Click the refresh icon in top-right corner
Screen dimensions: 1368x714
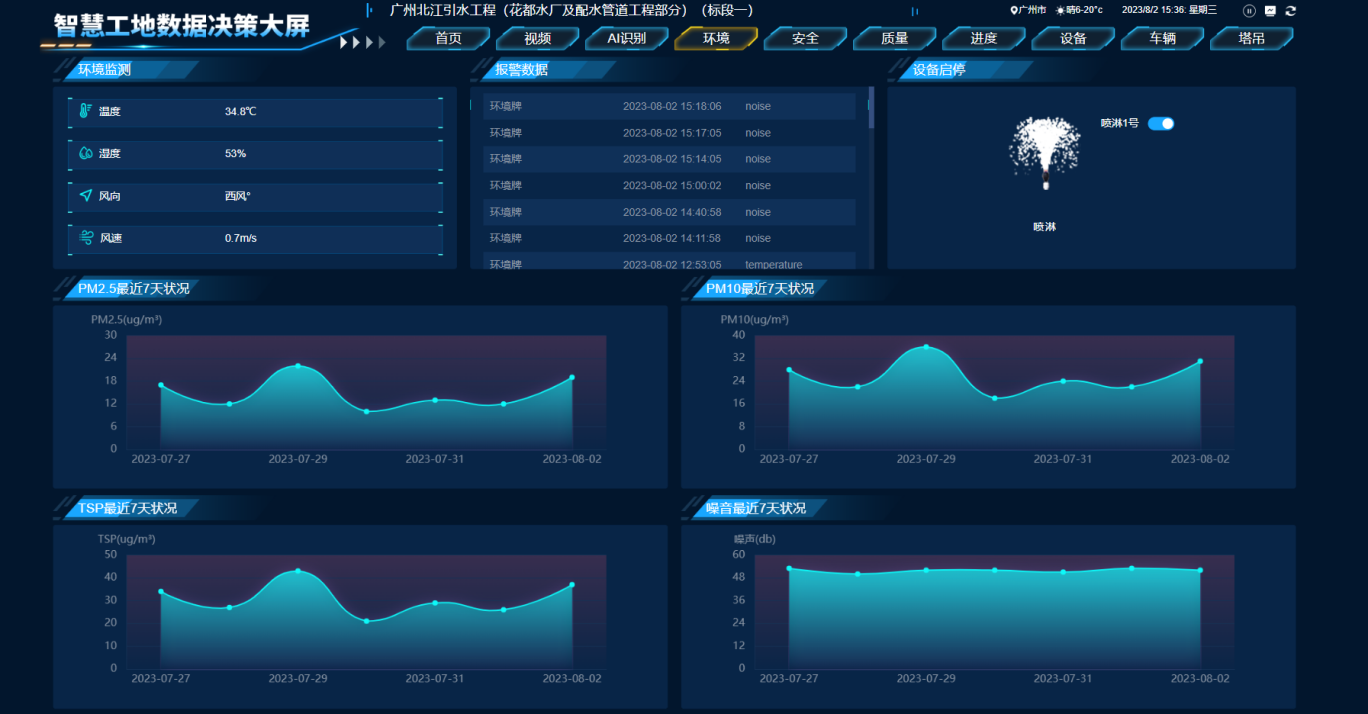[x=1291, y=10]
